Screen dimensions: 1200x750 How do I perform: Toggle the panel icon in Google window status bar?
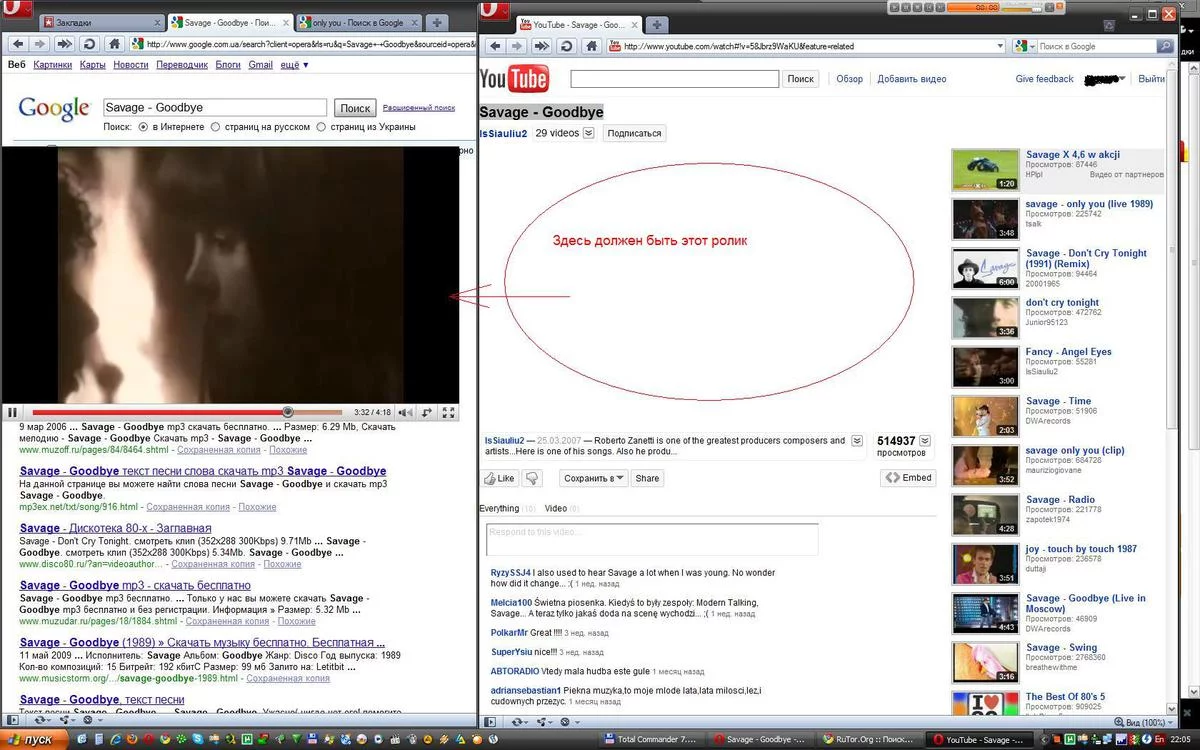click(15, 720)
